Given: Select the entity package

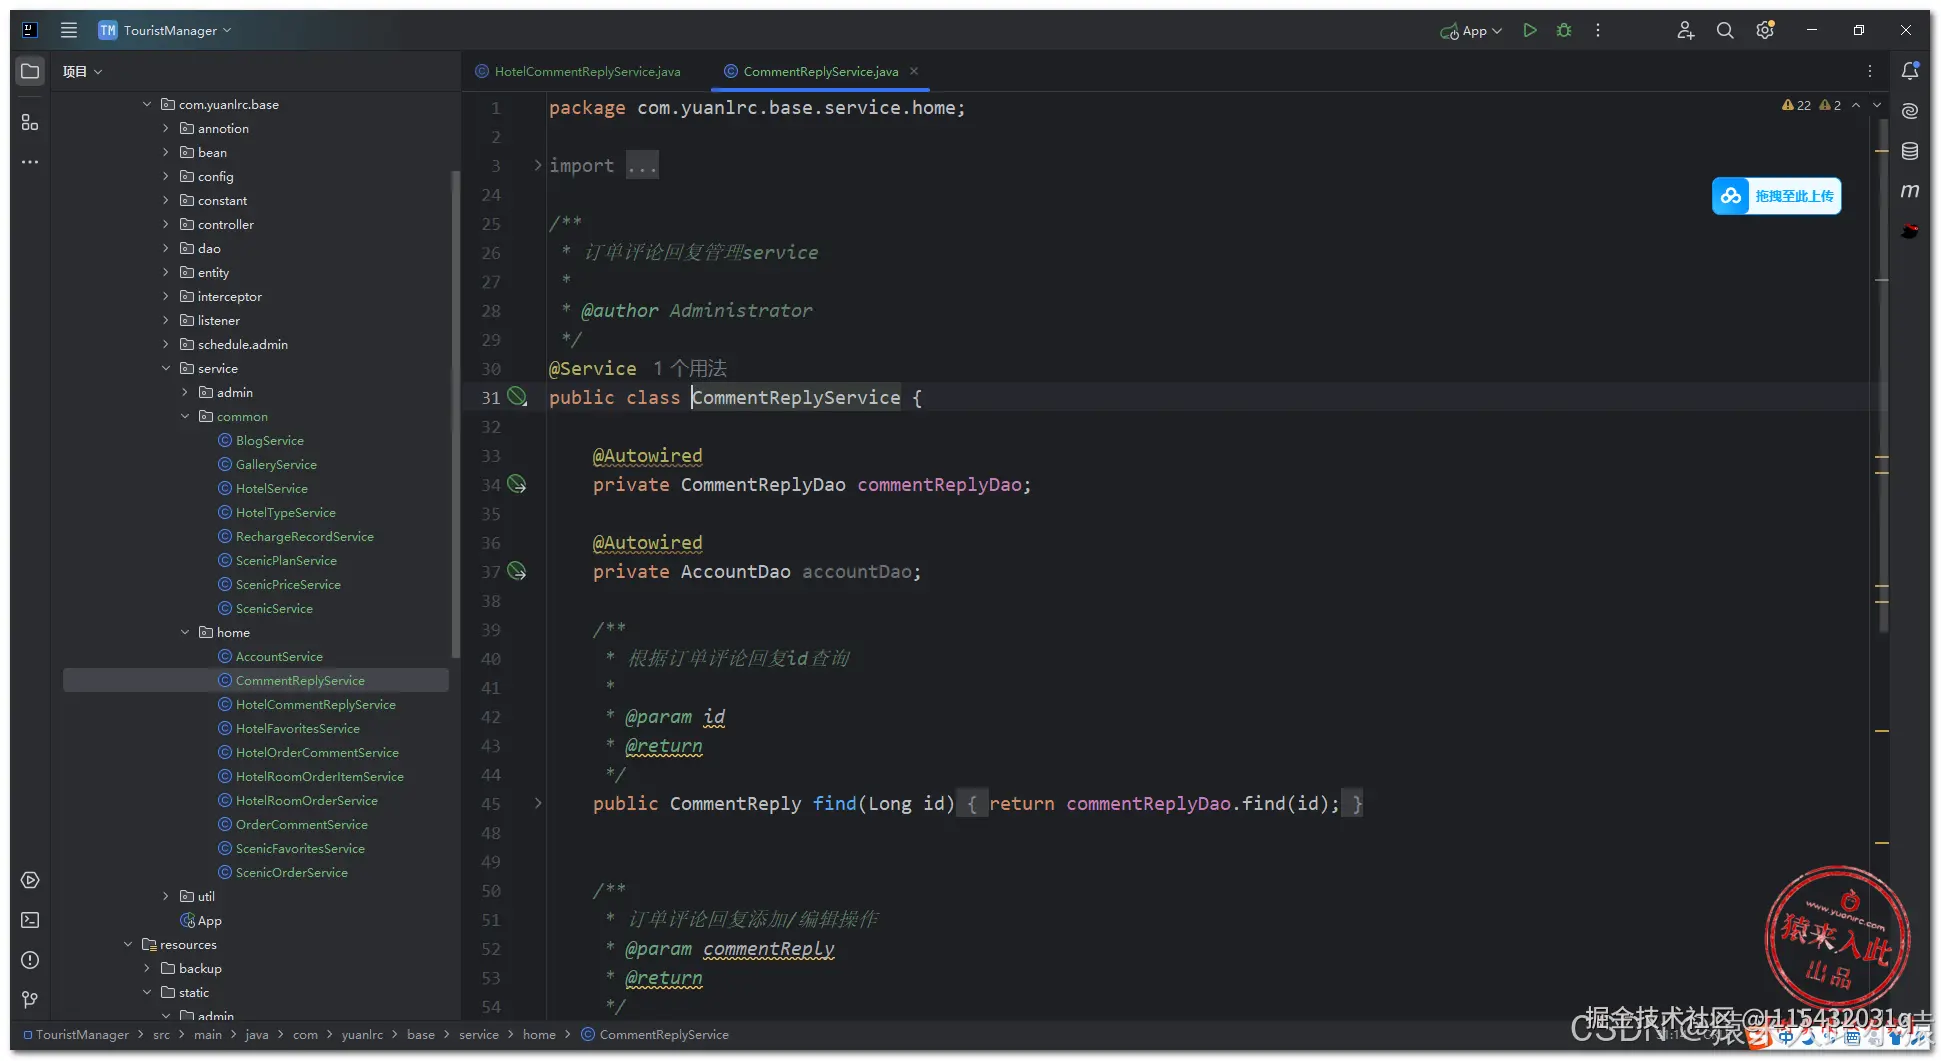Looking at the screenshot, I should tap(204, 272).
